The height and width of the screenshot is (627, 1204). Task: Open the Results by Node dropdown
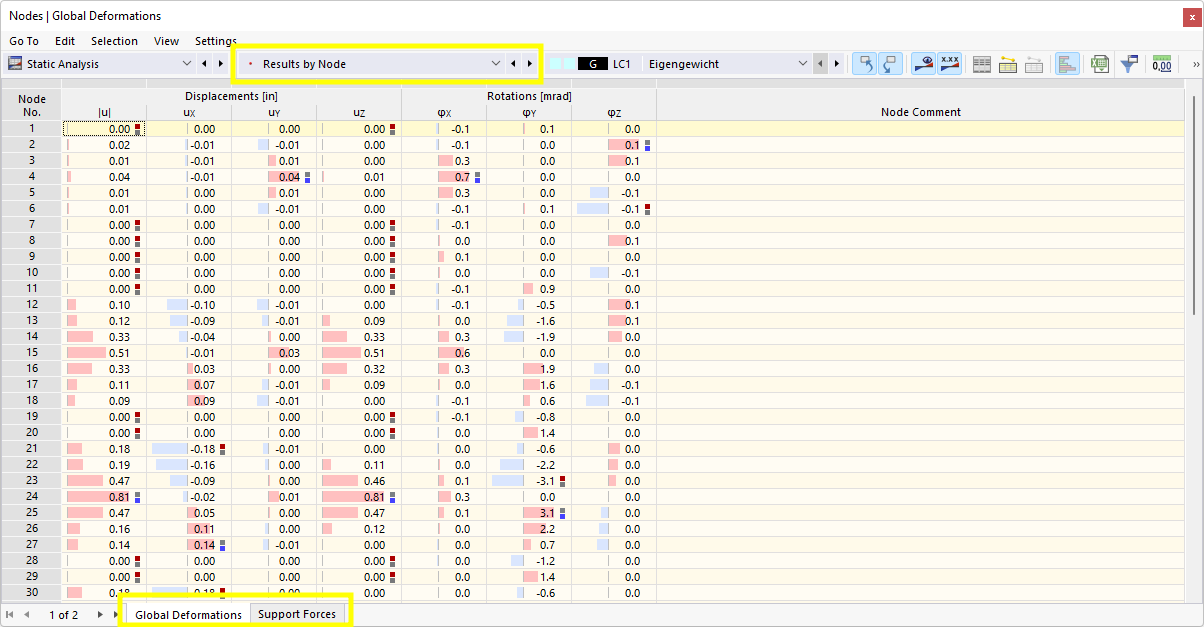[x=497, y=63]
